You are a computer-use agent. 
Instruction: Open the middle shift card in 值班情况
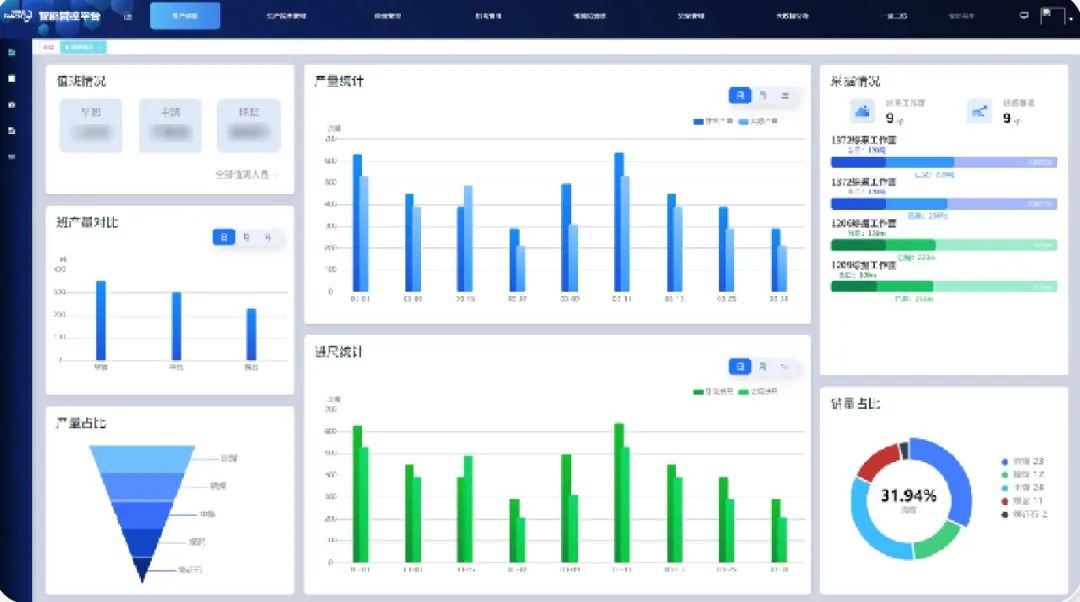click(170, 125)
